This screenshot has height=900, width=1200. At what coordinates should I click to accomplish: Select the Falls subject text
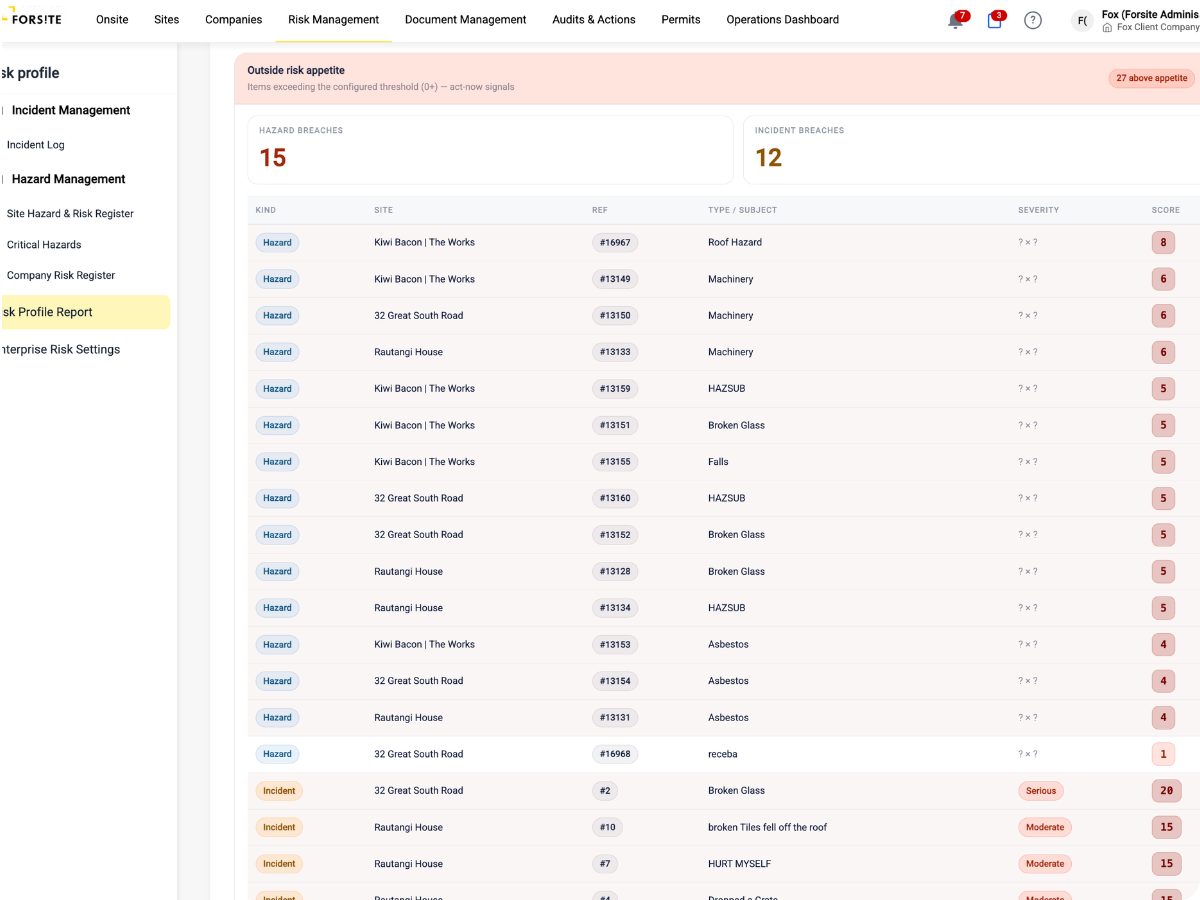718,462
